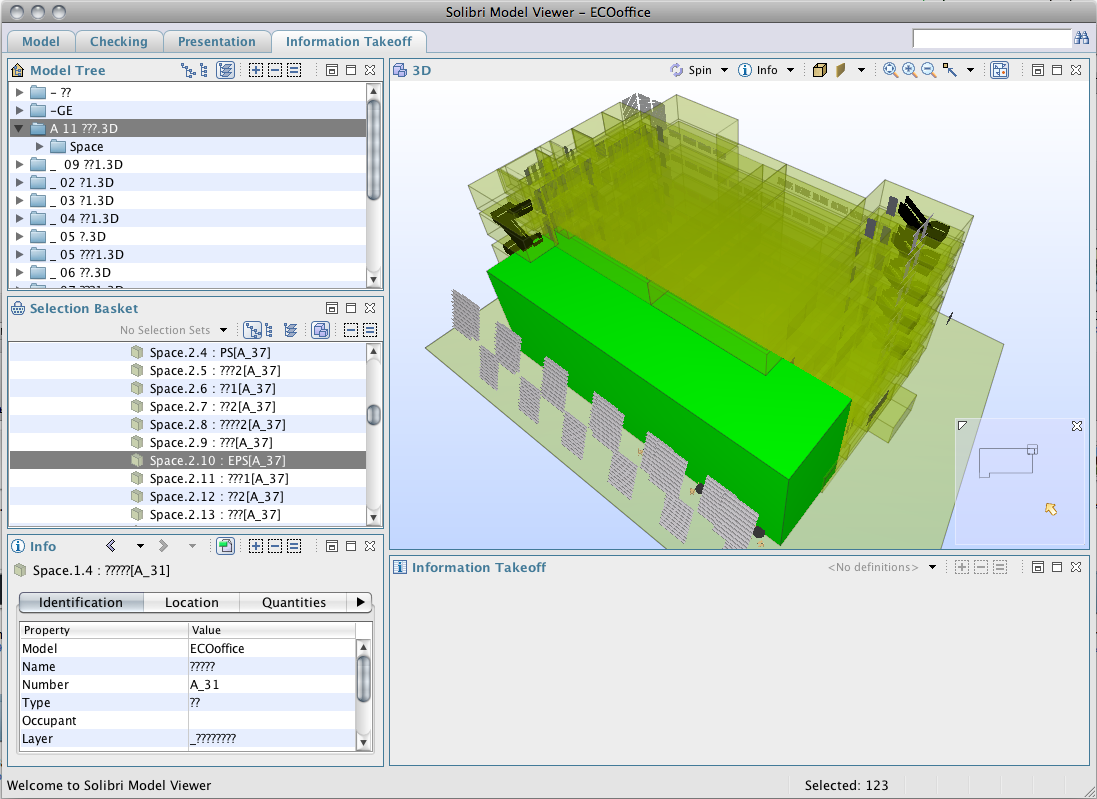This screenshot has width=1097, height=799.
Task: Expand the Space folder under A 11
Action: click(40, 146)
